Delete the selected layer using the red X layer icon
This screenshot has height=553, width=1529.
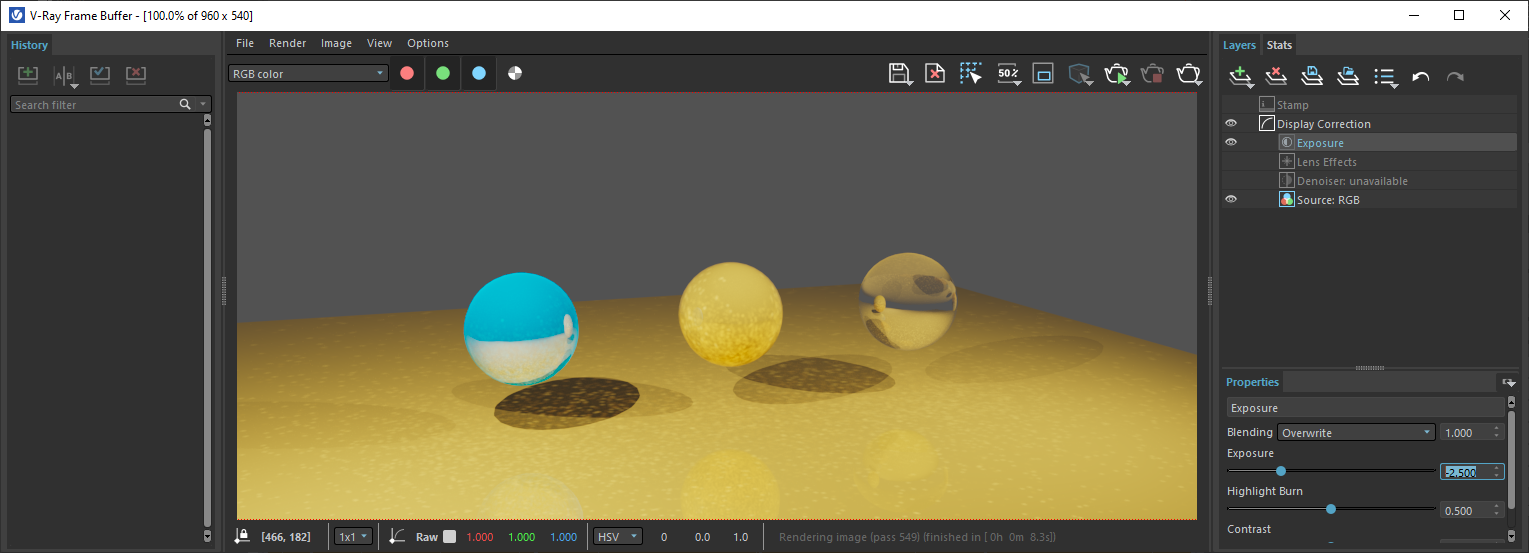(1276, 76)
